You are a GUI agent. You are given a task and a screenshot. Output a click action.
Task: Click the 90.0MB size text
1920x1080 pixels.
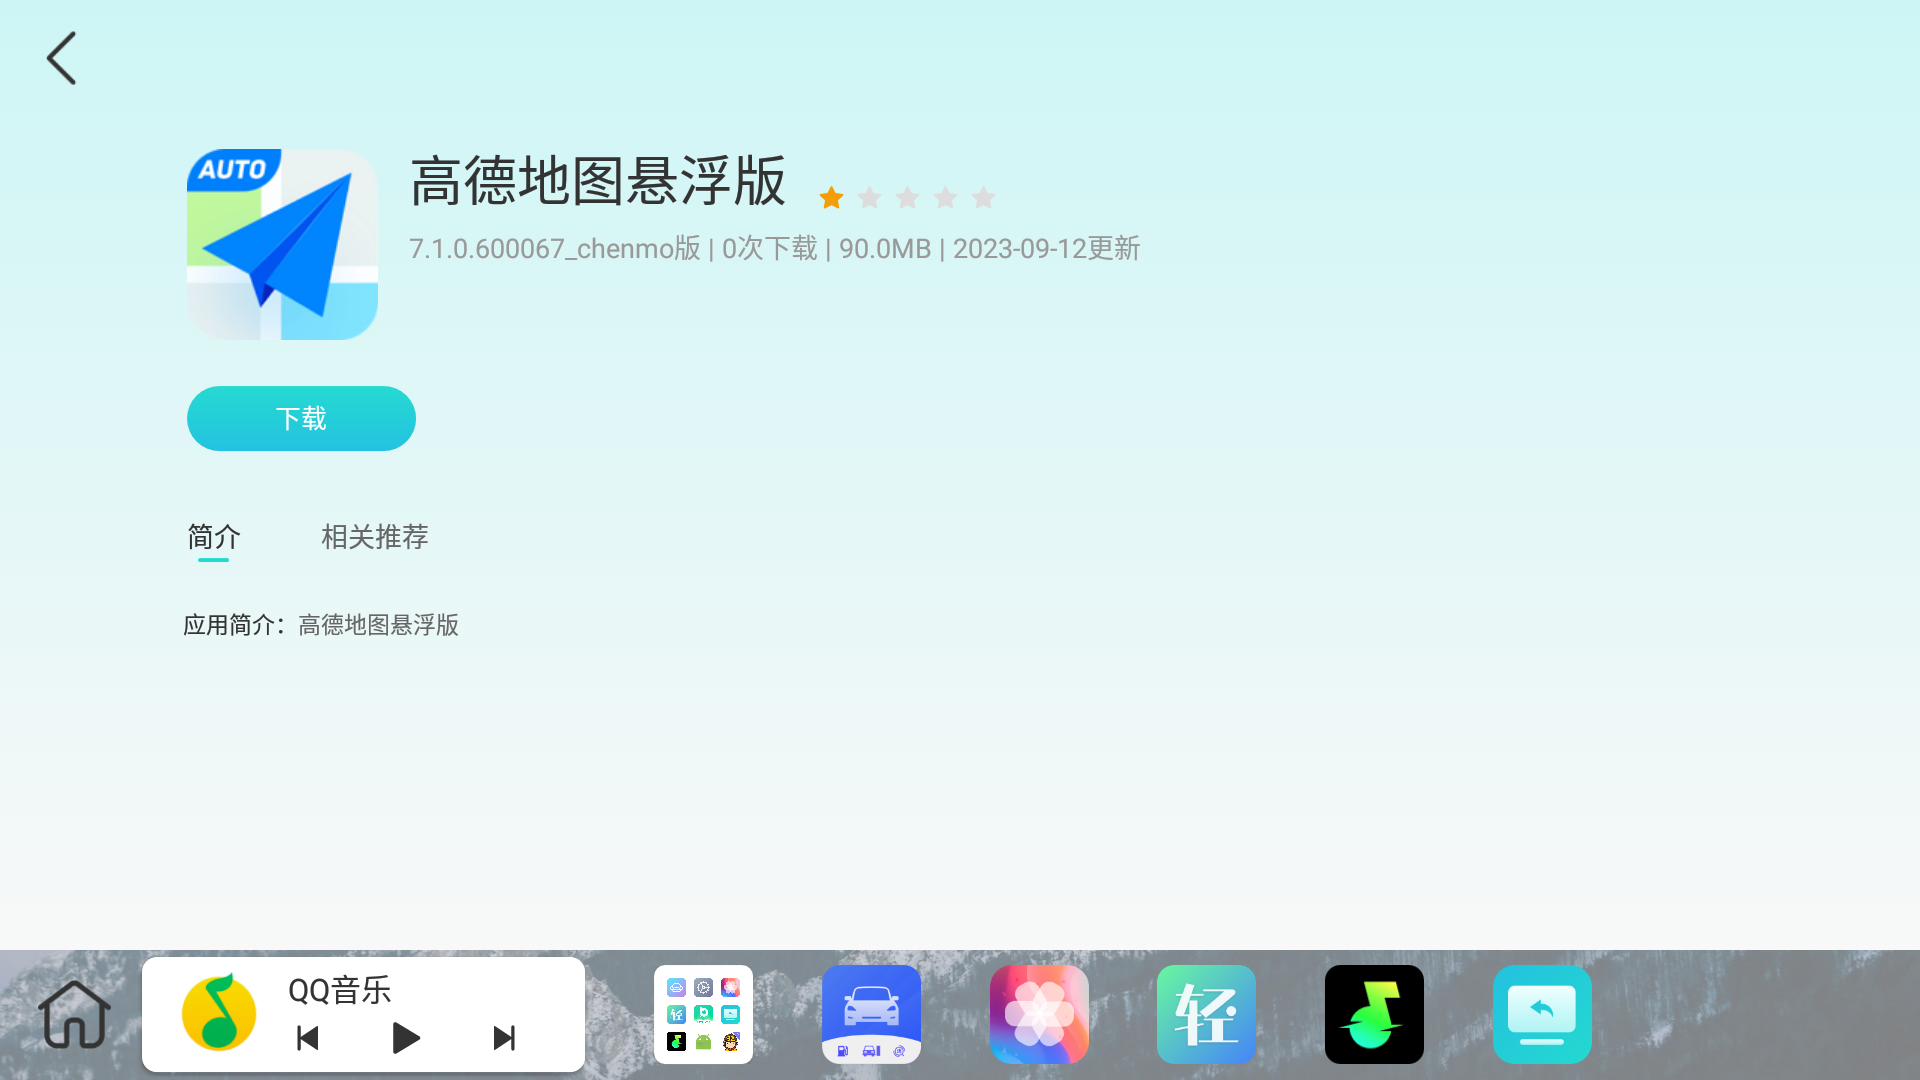click(x=885, y=248)
